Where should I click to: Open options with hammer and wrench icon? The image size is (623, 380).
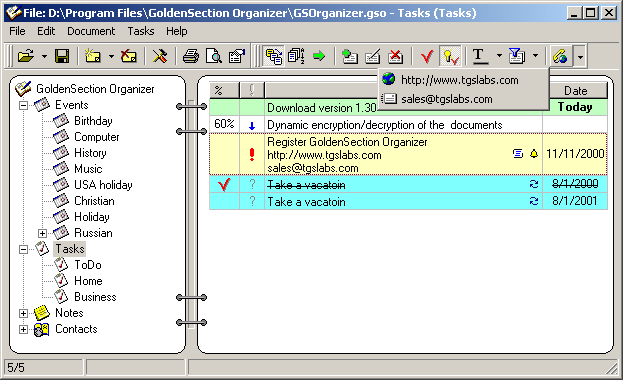pyautogui.click(x=160, y=56)
